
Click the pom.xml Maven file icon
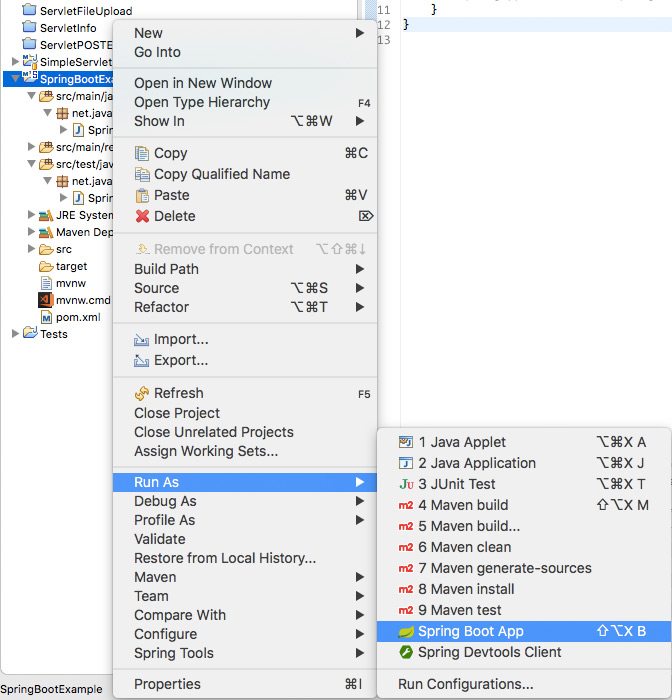point(46,317)
